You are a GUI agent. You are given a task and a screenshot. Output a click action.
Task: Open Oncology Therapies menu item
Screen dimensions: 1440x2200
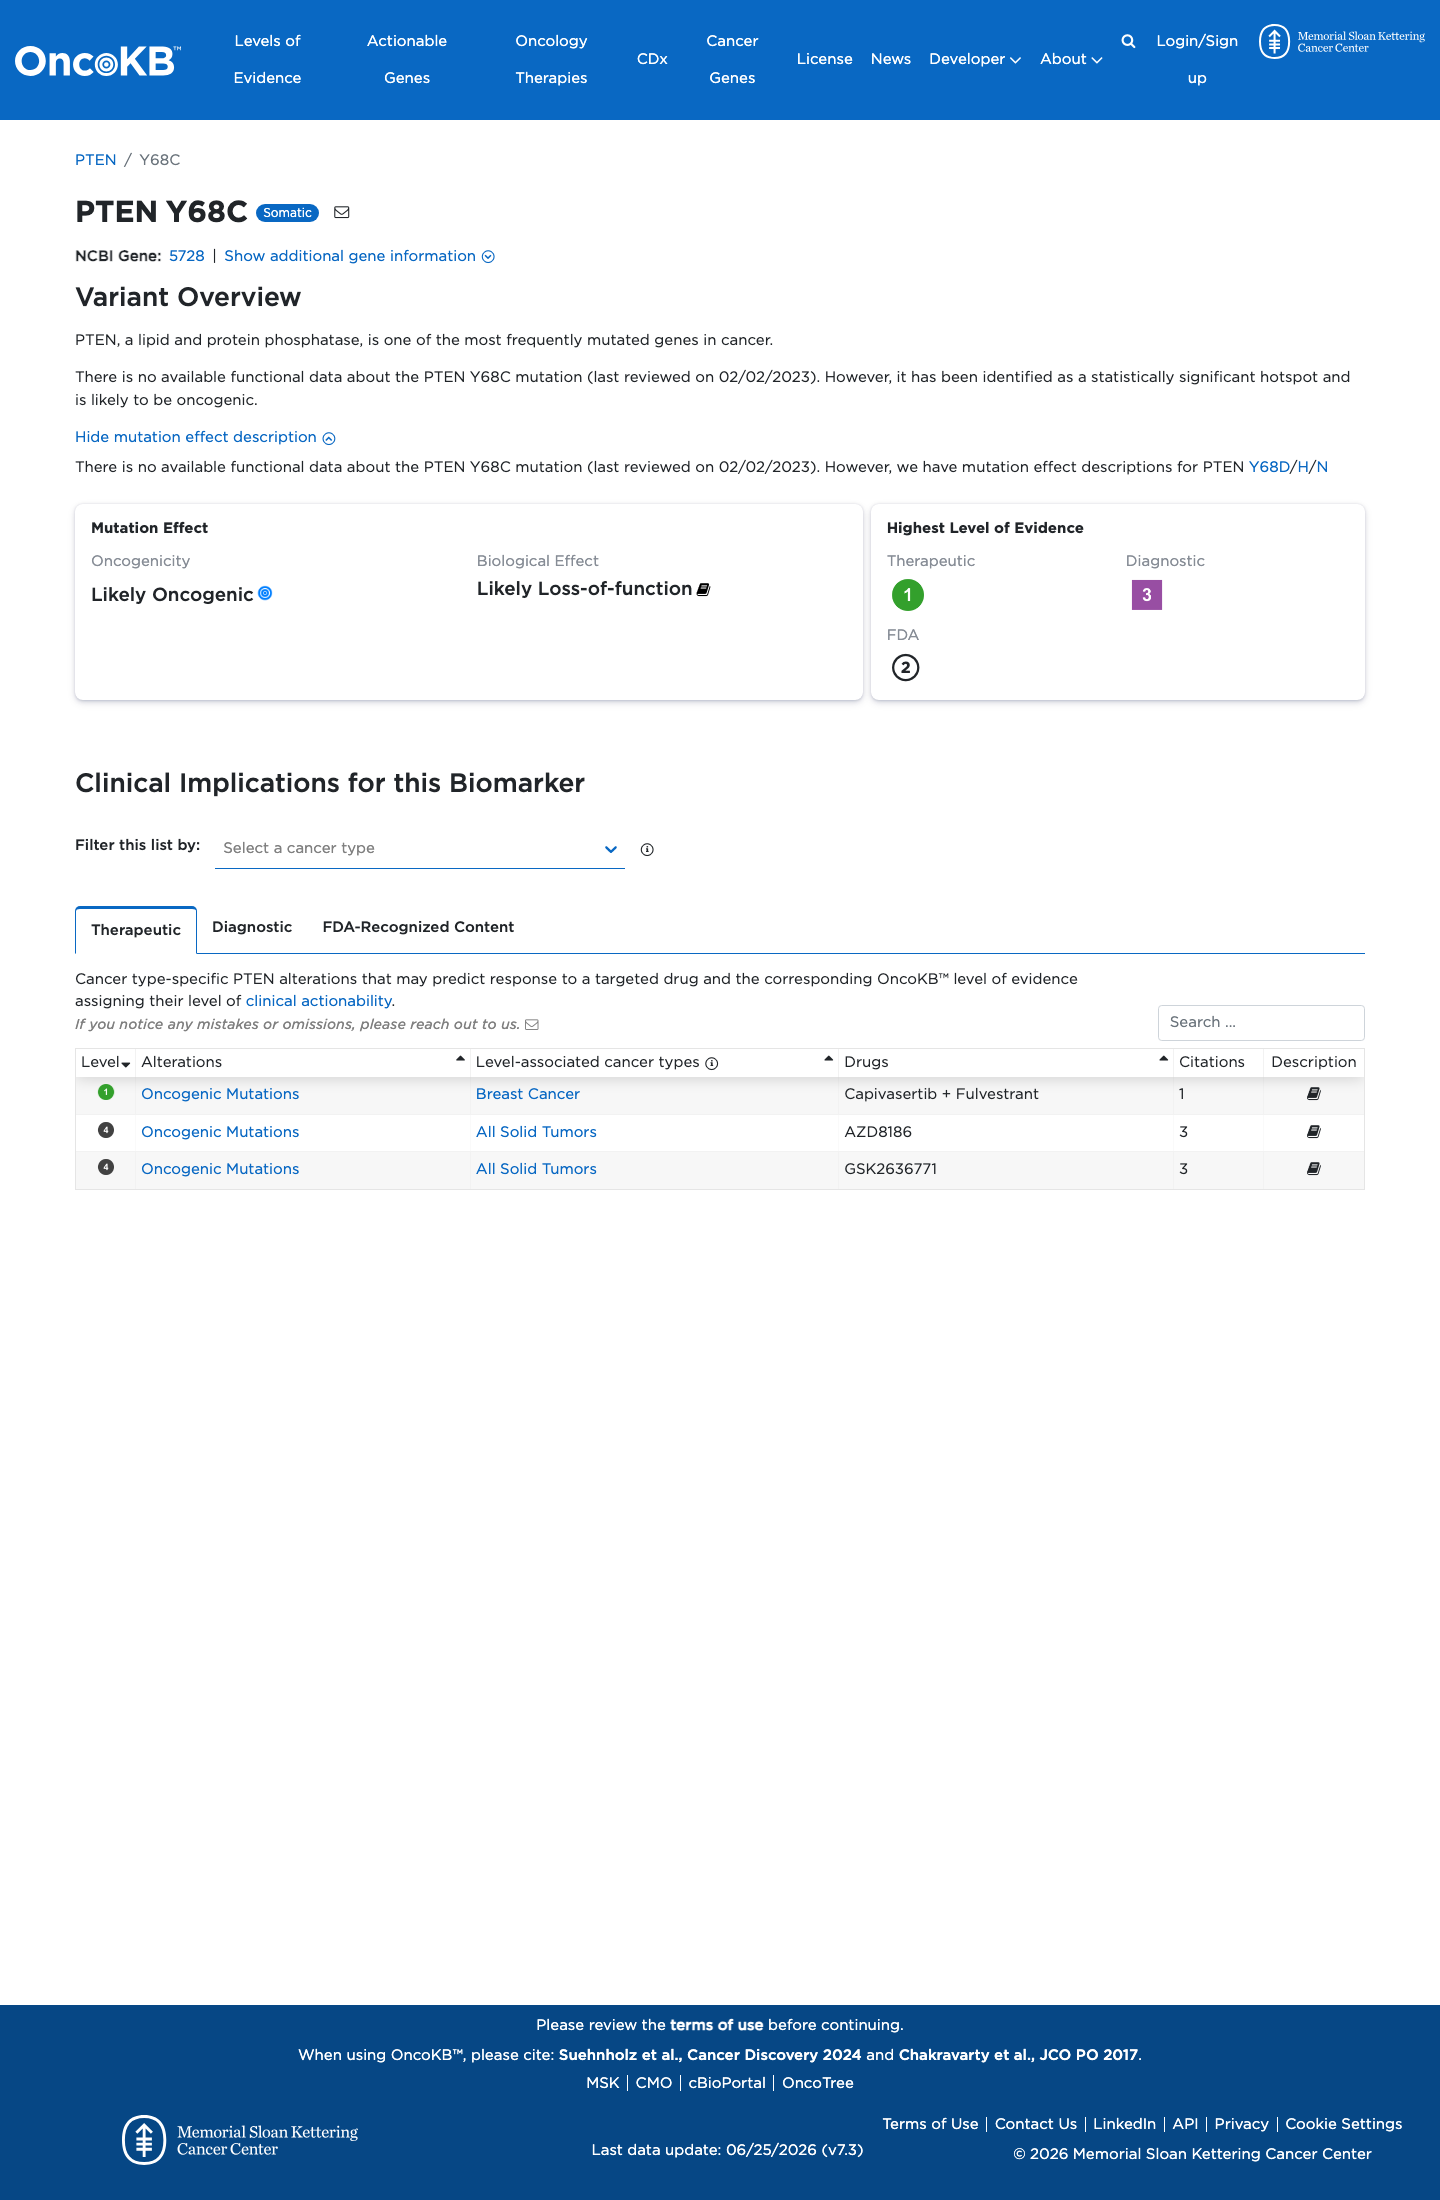point(551,59)
